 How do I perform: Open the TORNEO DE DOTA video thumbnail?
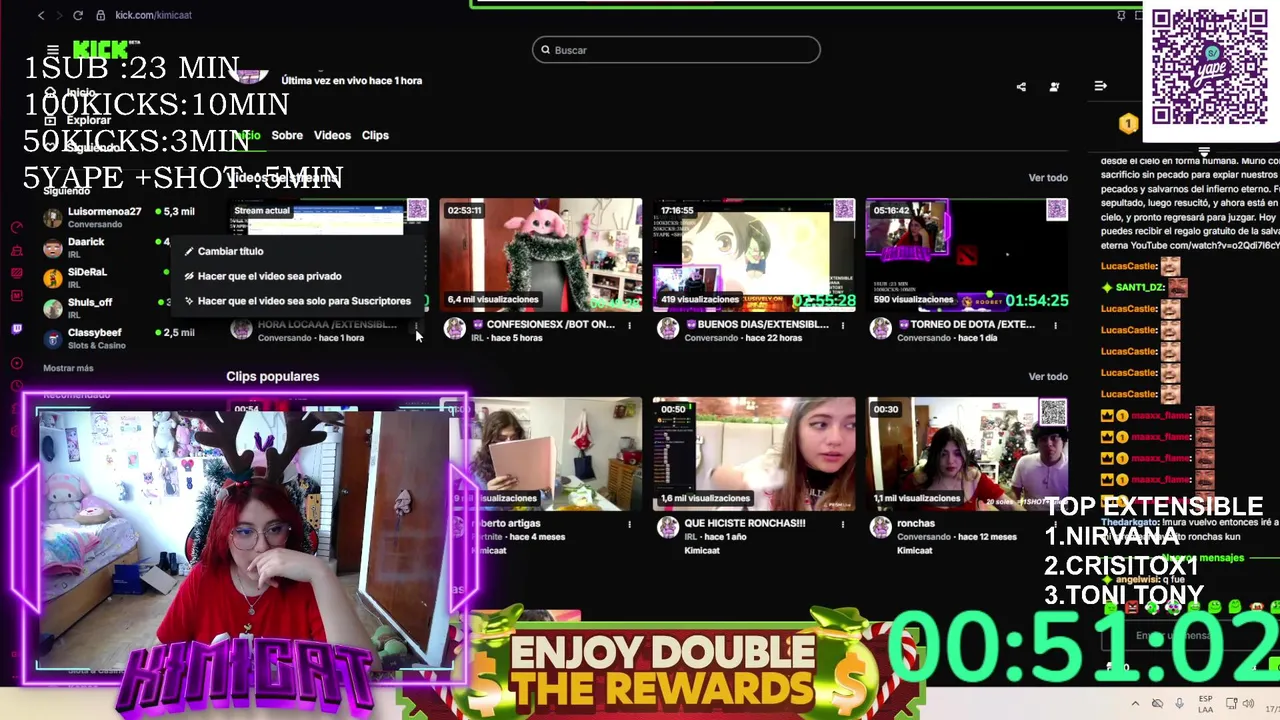pos(967,255)
